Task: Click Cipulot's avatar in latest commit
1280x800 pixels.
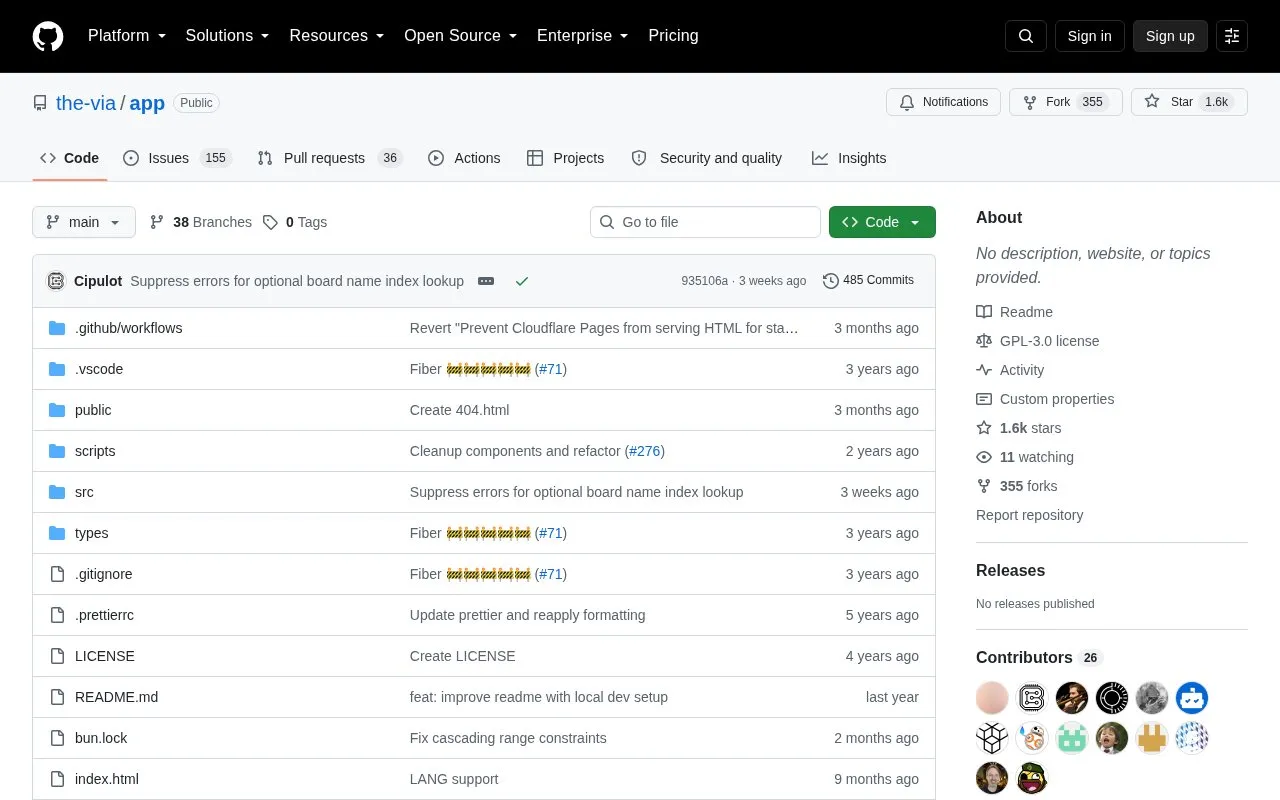Action: coord(56,281)
